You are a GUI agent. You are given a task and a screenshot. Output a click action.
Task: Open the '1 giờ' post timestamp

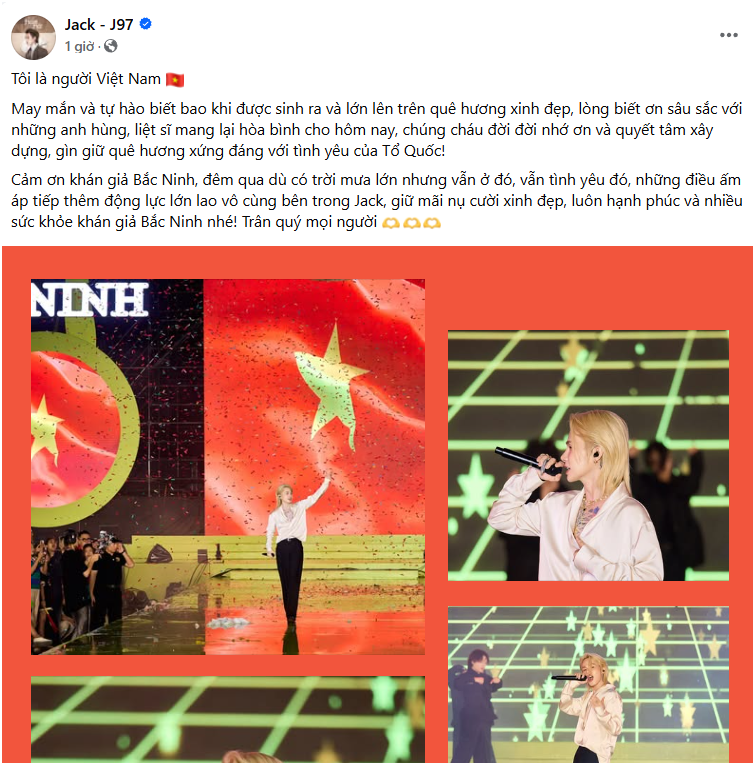79,46
